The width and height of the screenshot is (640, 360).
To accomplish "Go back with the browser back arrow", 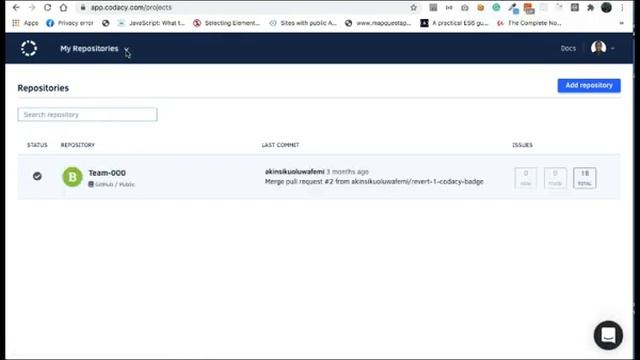I will (16, 7).
